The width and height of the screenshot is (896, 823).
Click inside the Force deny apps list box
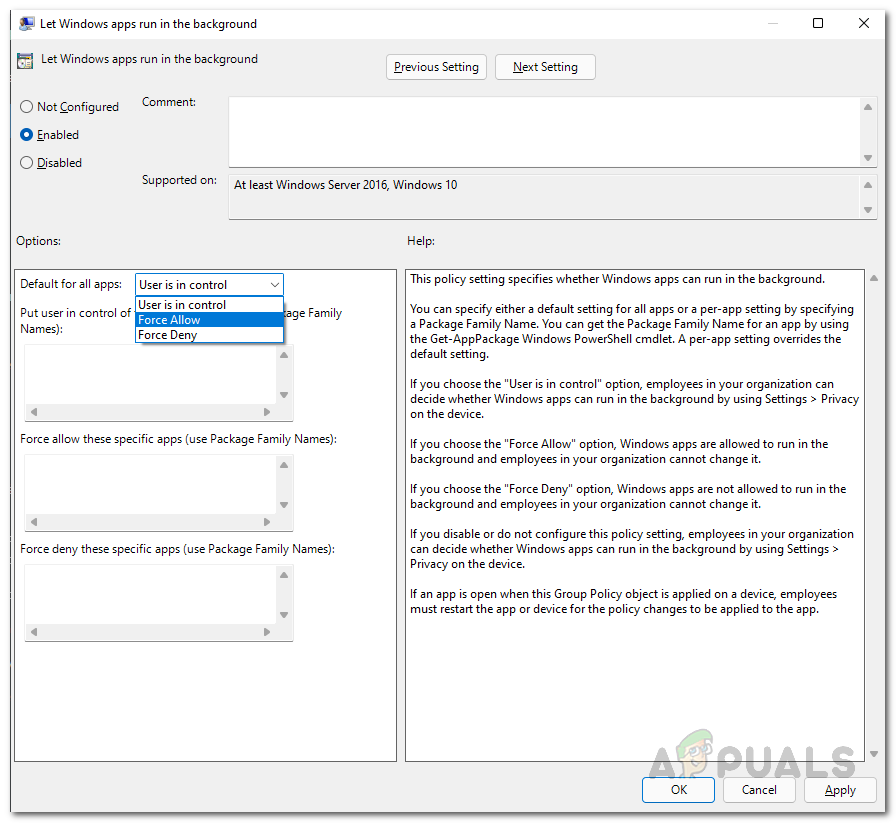tap(151, 594)
